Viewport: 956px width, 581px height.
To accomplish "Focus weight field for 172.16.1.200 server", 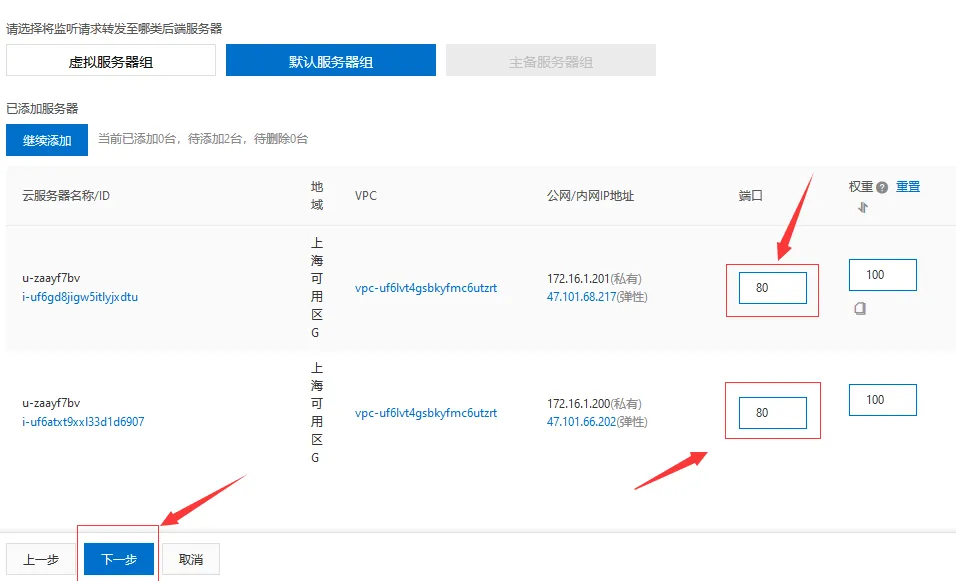I will [x=882, y=400].
